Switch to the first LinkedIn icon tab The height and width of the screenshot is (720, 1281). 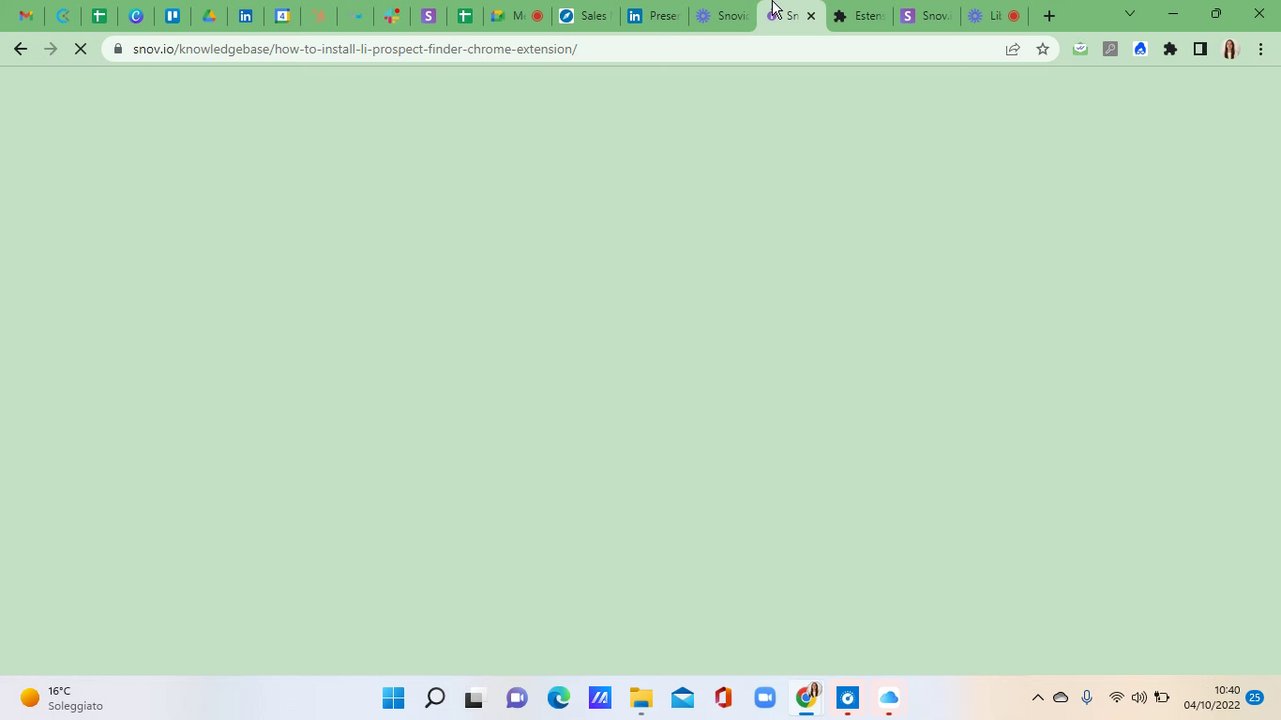(246, 16)
